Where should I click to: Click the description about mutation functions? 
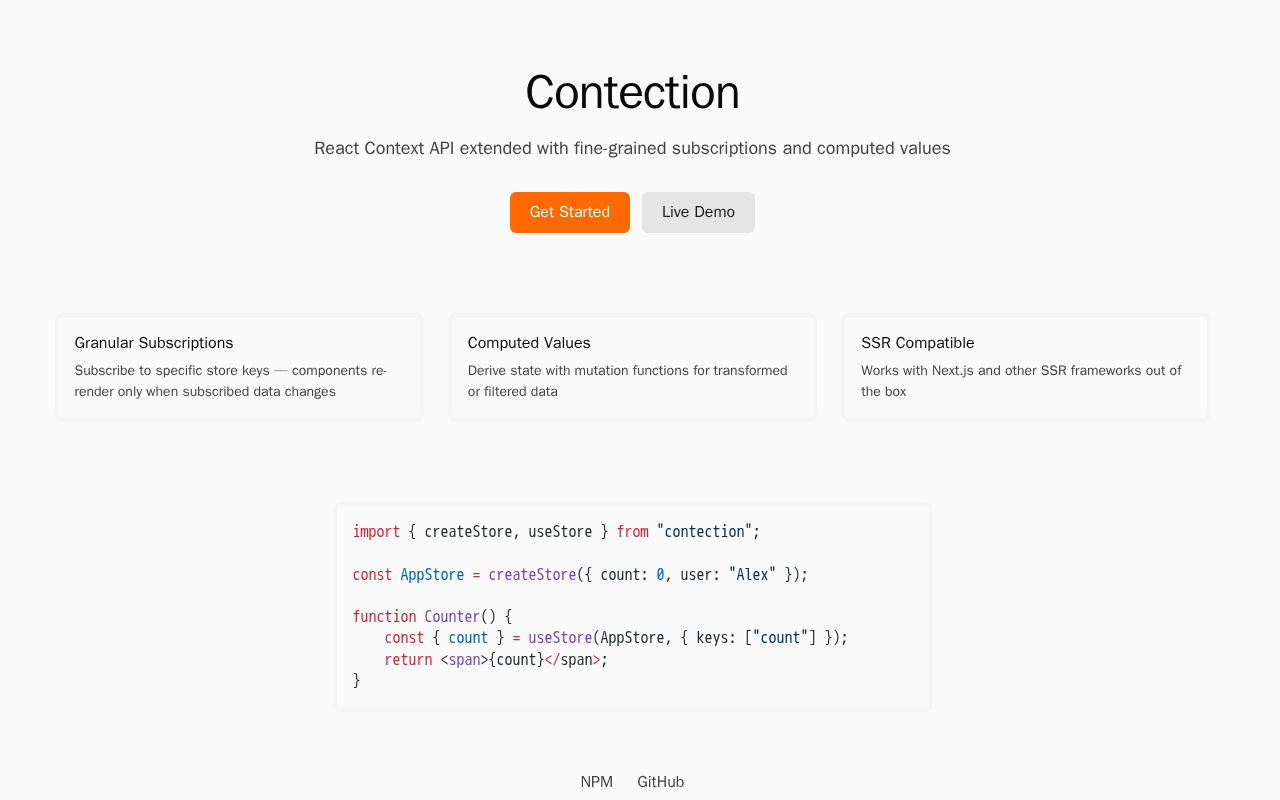(627, 381)
